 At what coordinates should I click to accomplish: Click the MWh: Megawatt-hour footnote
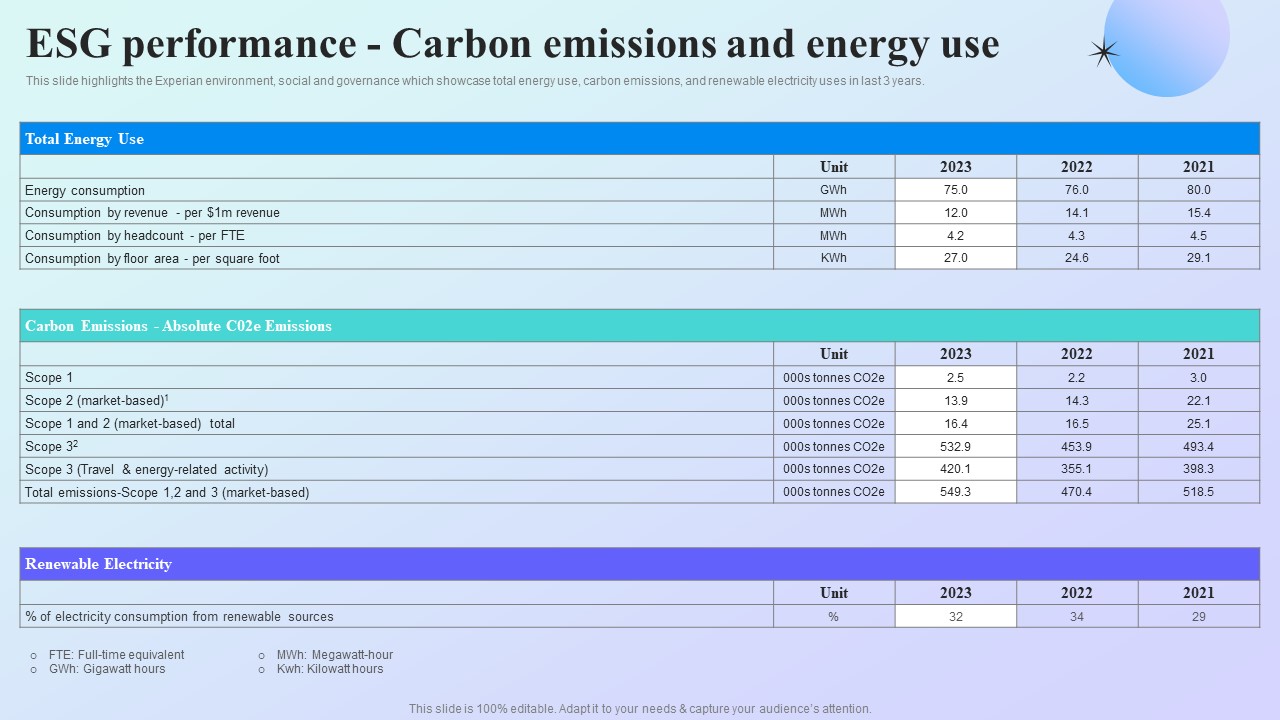pos(335,655)
